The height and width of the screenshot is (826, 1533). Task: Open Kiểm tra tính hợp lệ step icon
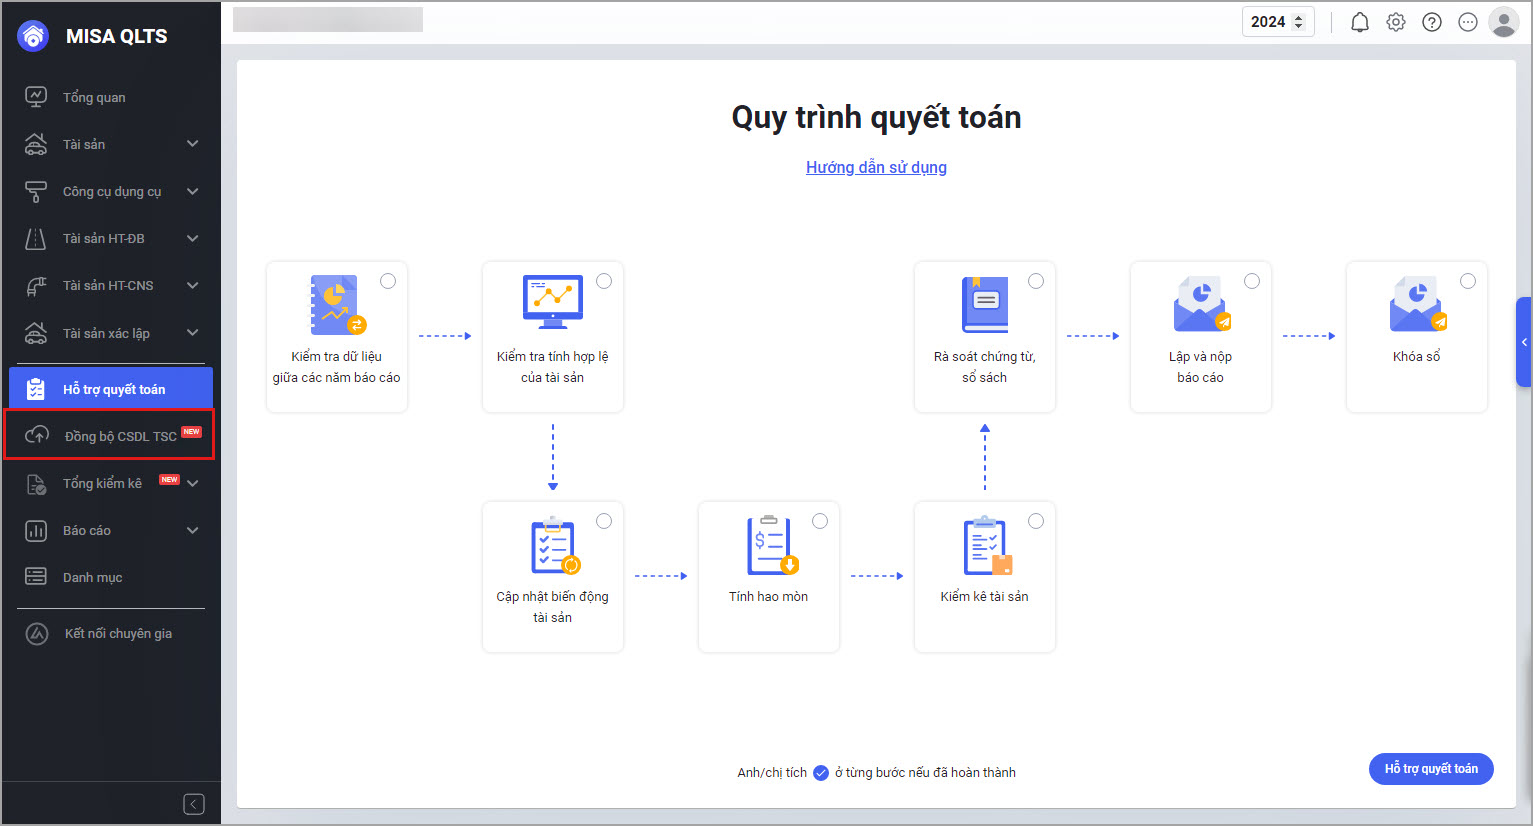(553, 302)
